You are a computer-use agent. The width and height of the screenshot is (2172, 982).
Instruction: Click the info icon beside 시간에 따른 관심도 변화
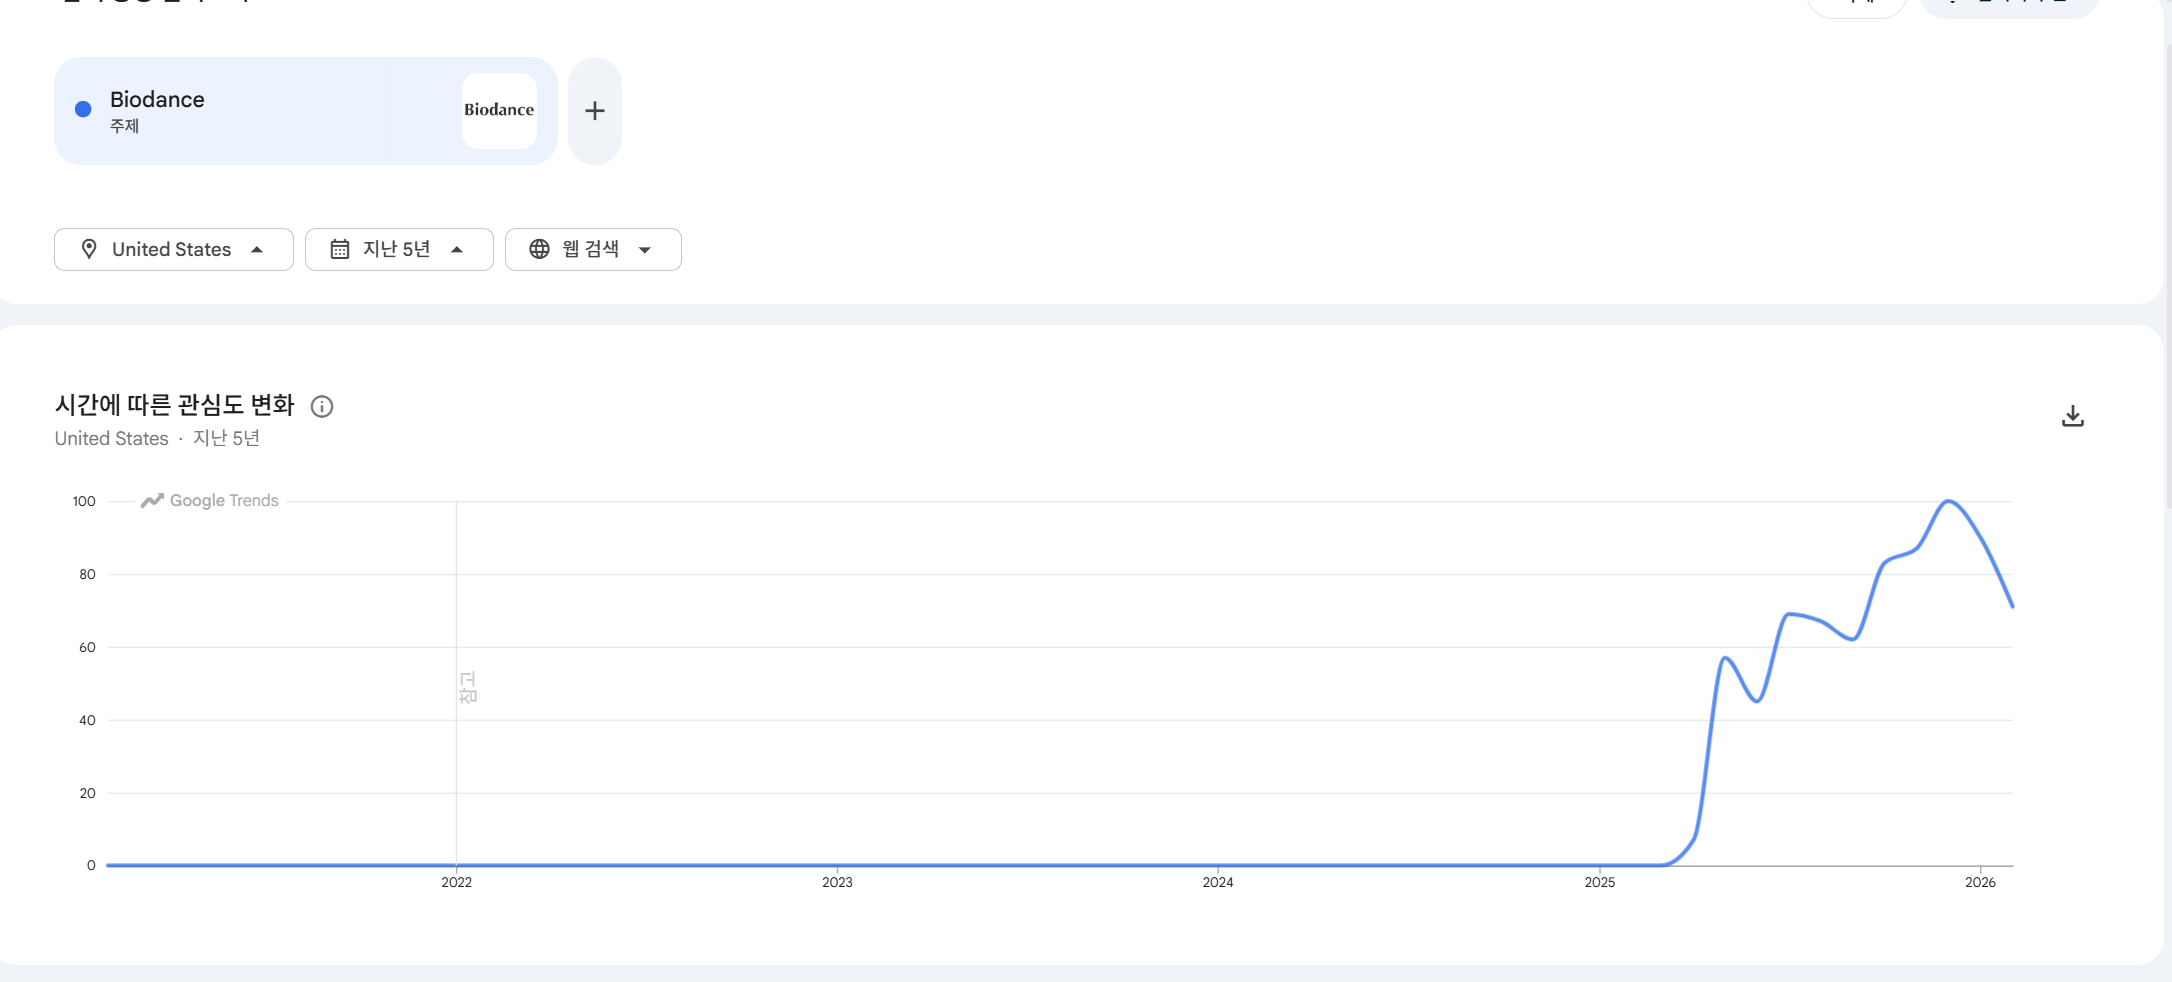click(x=322, y=406)
